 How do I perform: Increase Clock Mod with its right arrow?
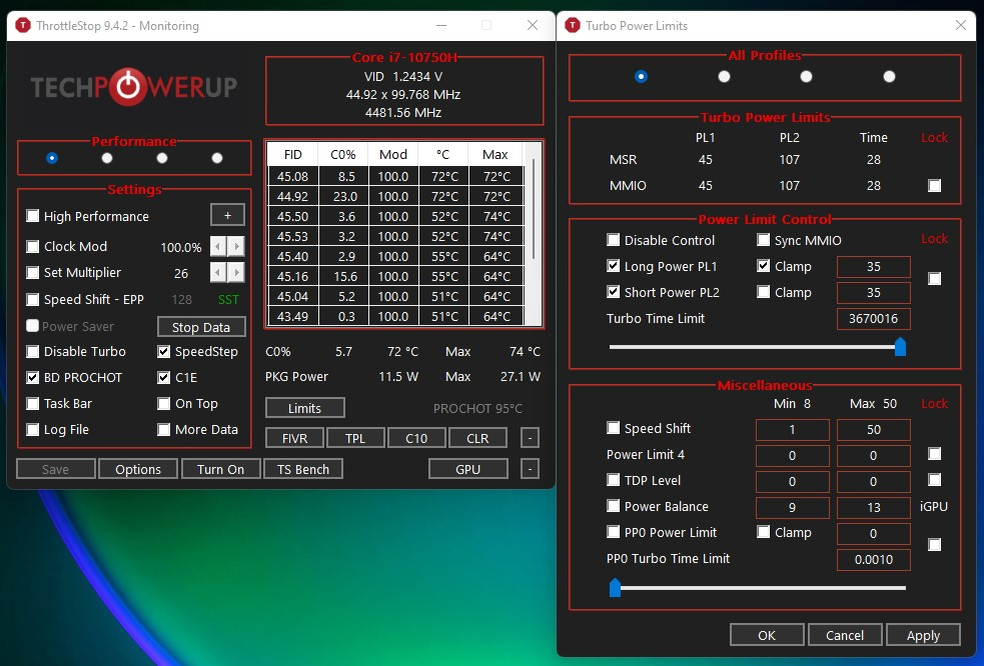click(236, 246)
